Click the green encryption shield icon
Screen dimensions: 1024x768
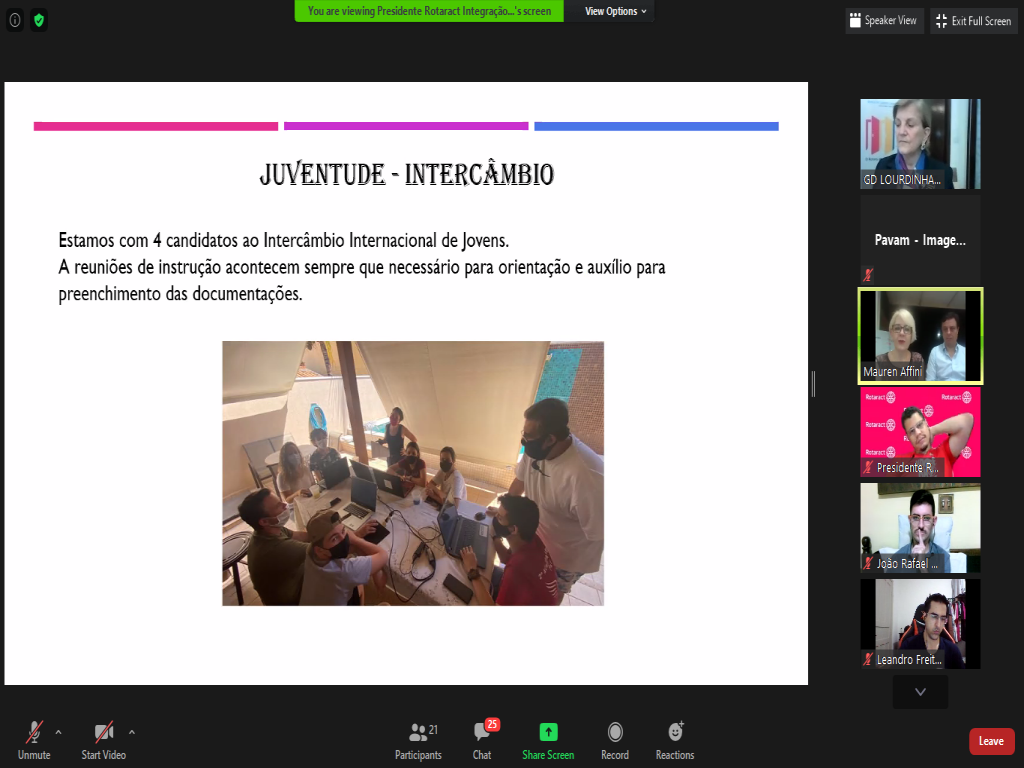[x=39, y=20]
